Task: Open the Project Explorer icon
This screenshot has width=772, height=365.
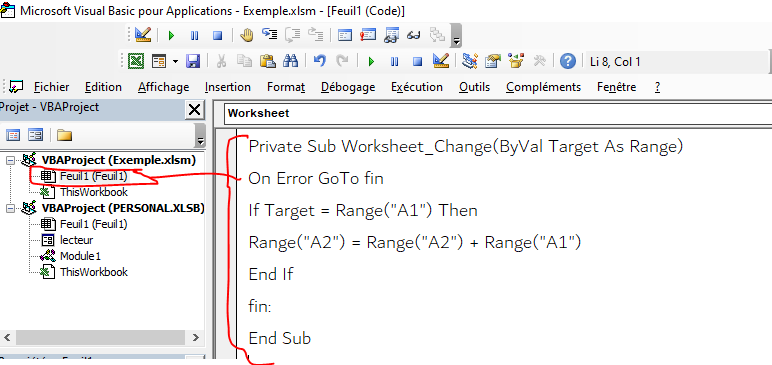Action: [470, 62]
